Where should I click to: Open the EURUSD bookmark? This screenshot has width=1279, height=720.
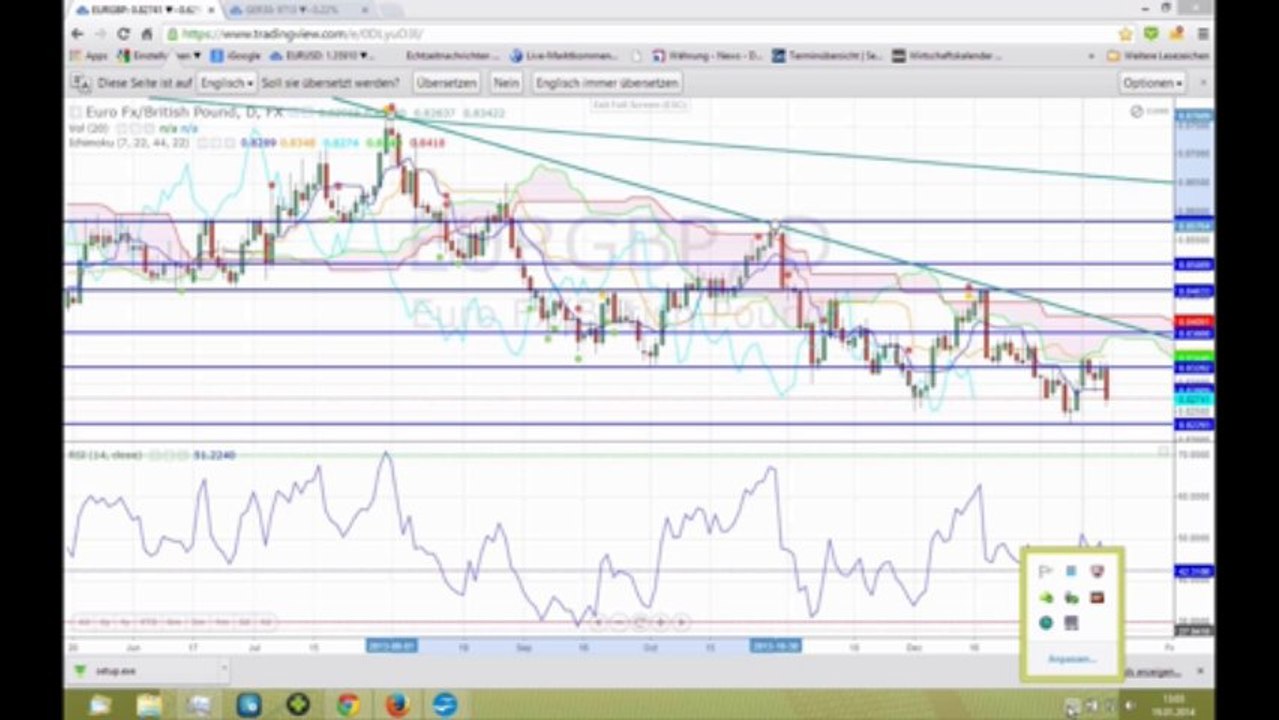[320, 56]
